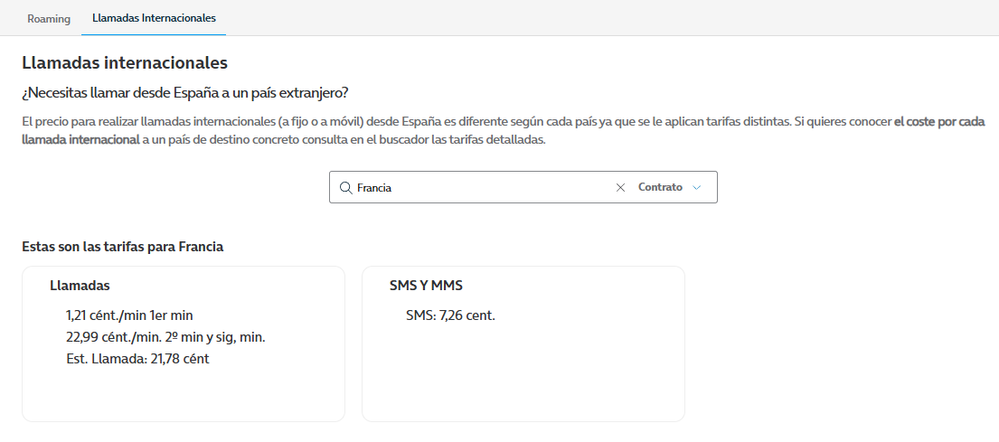Click the 22,99 cént./min second minute rate
This screenshot has height=442, width=999.
point(165,337)
